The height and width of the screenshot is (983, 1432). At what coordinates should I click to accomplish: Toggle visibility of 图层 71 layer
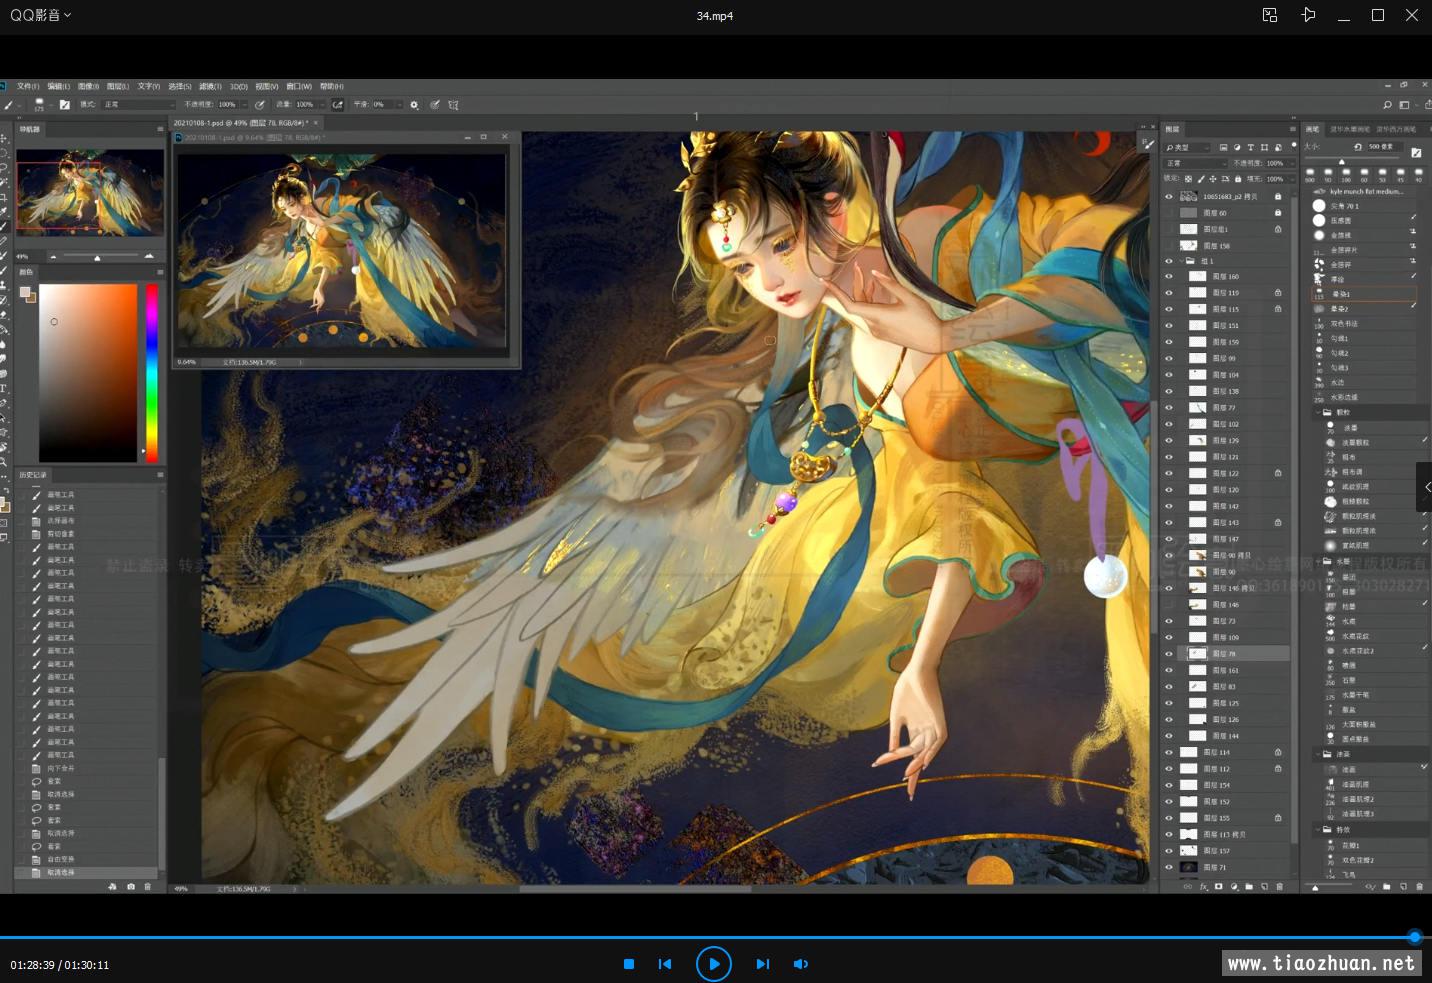click(1168, 867)
